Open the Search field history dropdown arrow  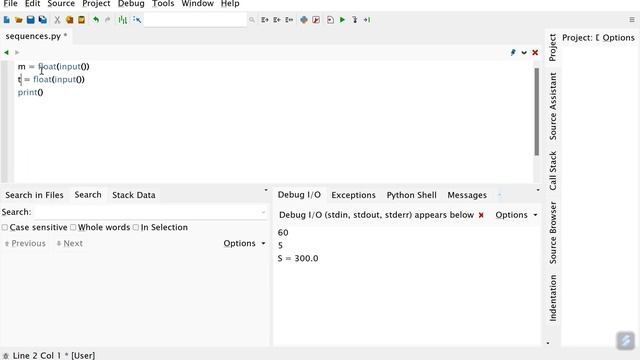[263, 212]
